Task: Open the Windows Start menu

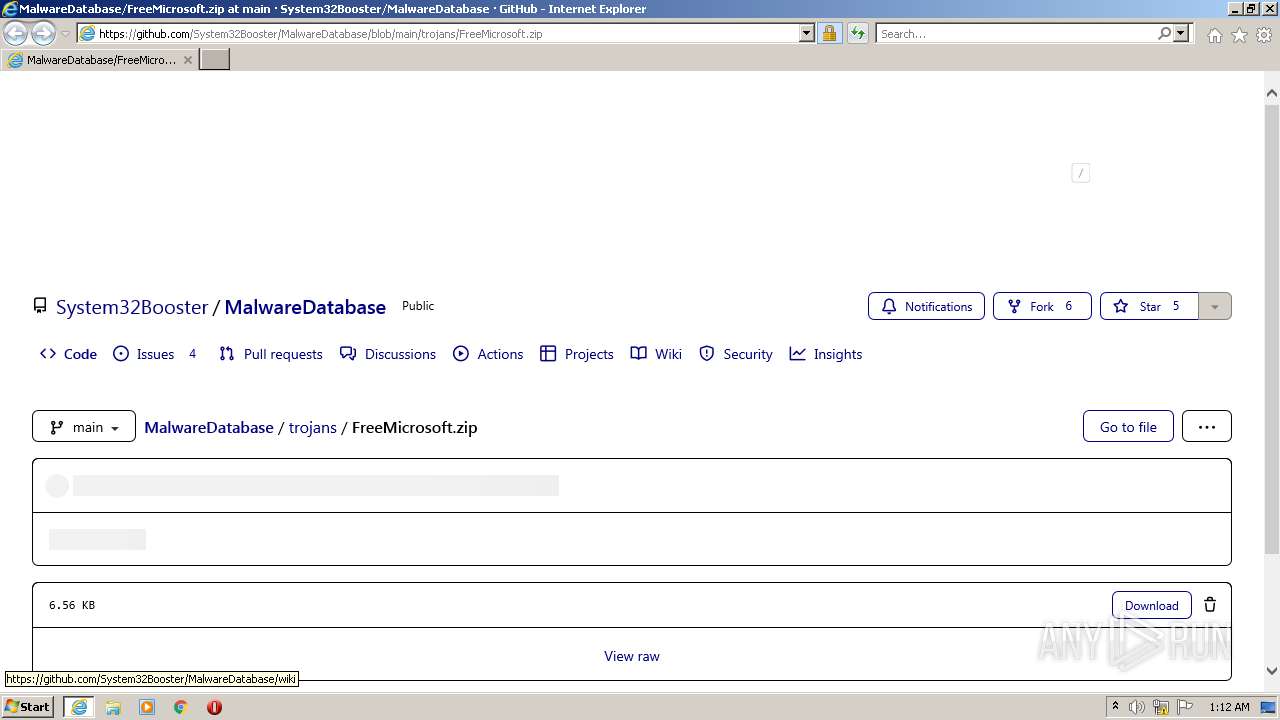Action: coord(27,707)
